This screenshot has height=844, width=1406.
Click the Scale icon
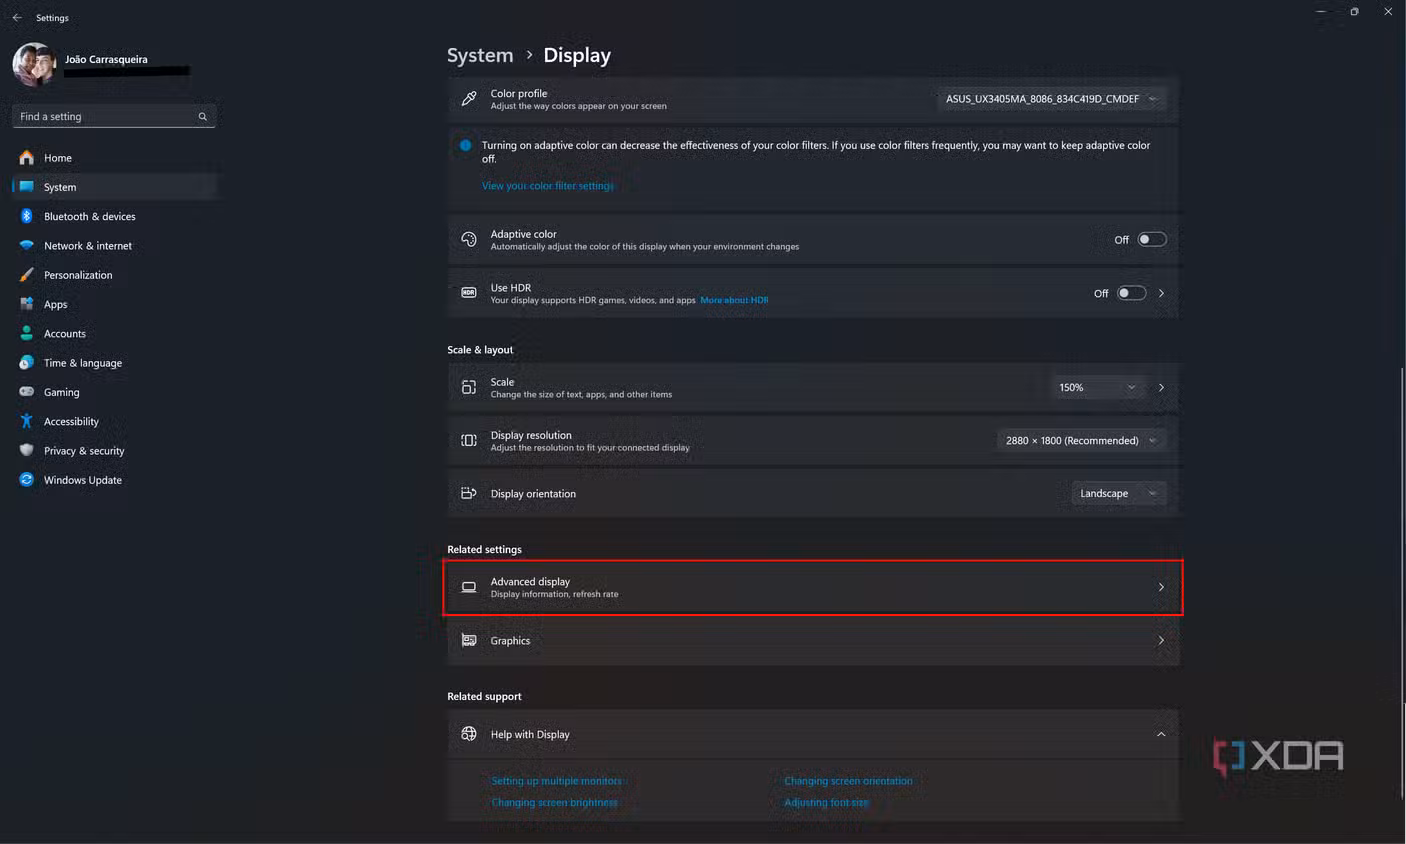[x=469, y=387]
